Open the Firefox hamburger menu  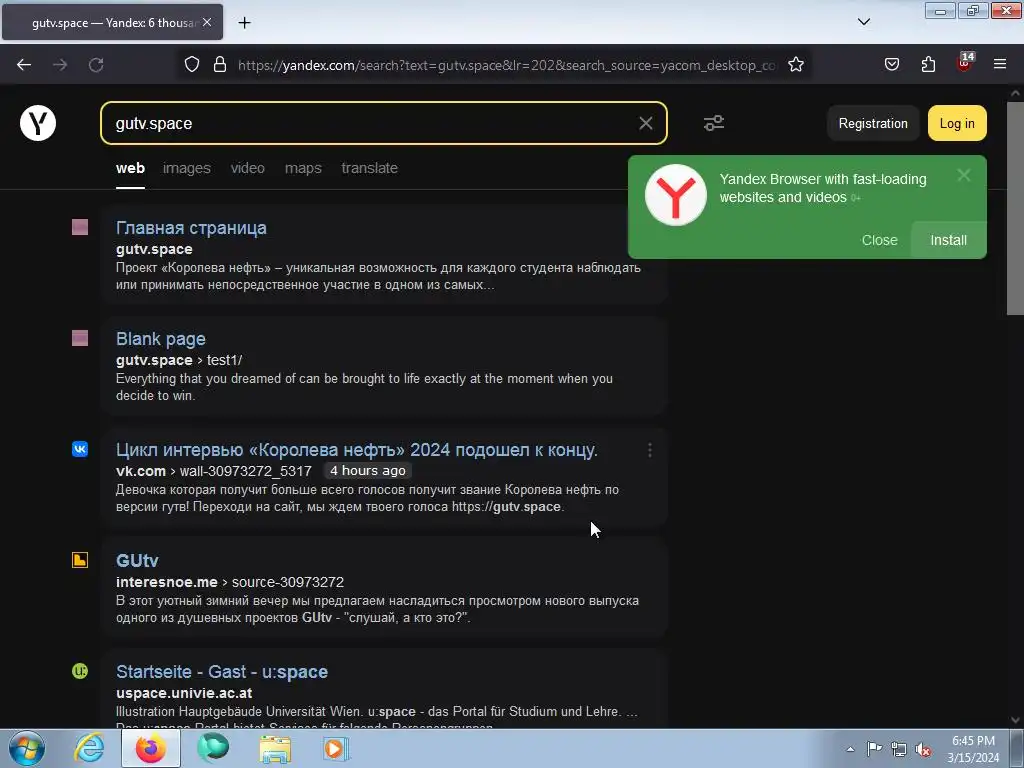1000,65
